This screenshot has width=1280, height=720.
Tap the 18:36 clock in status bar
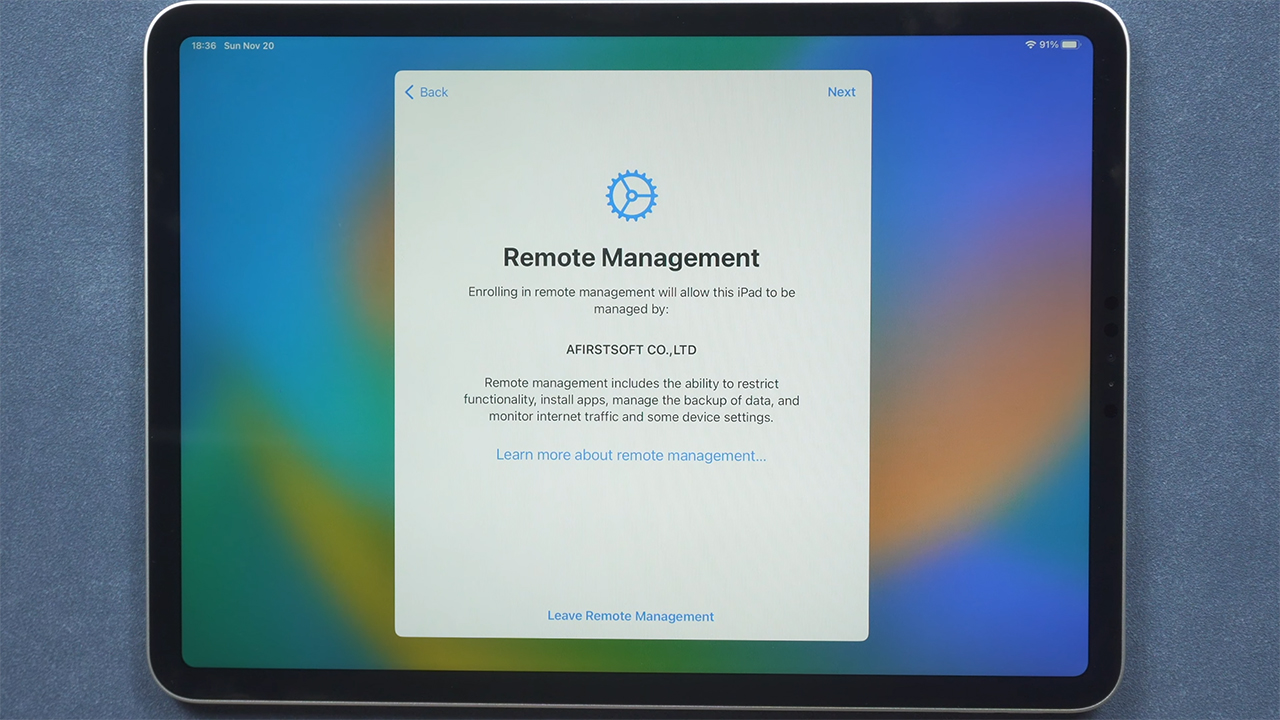204,46
